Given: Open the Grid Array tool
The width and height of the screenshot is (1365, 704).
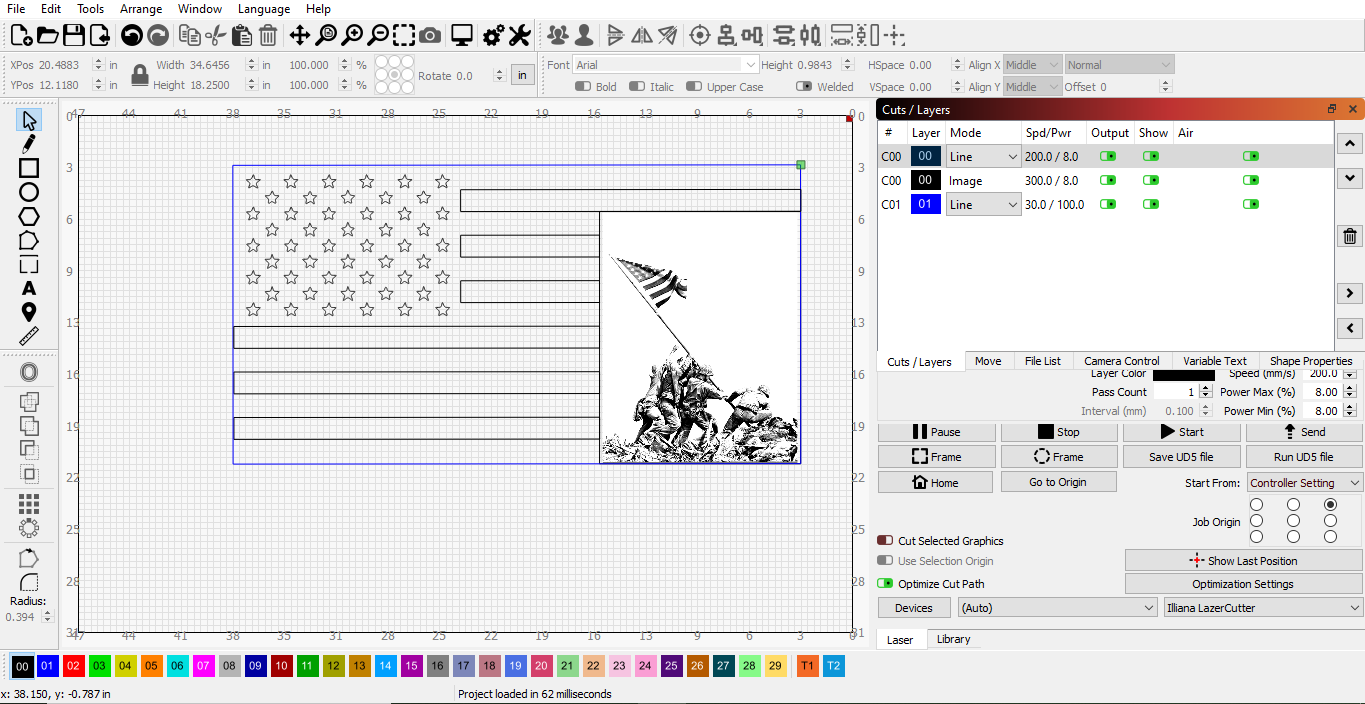Looking at the screenshot, I should (29, 503).
